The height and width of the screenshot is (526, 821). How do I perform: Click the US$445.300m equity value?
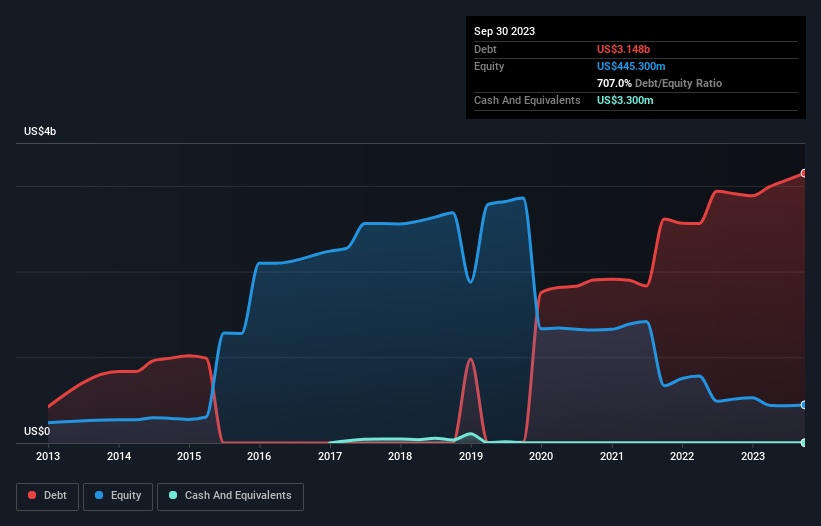pyautogui.click(x=631, y=66)
